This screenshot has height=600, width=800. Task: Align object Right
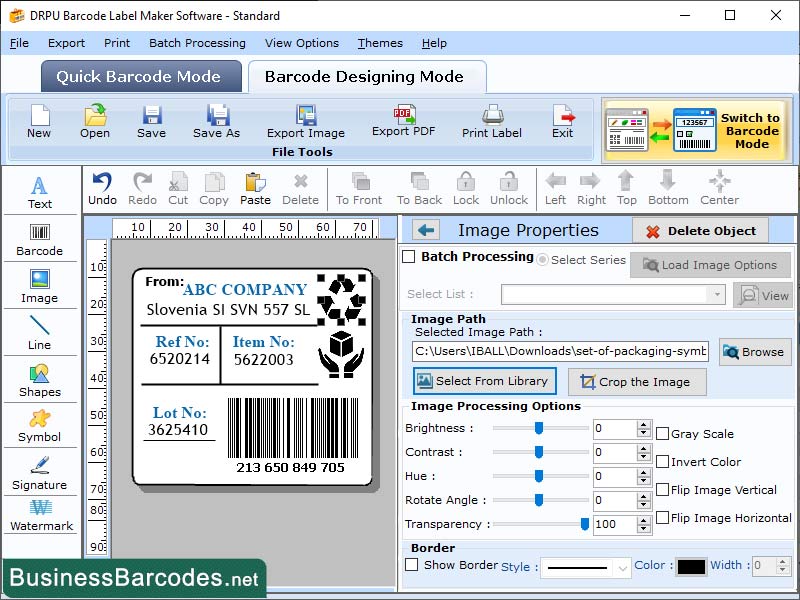click(x=591, y=189)
